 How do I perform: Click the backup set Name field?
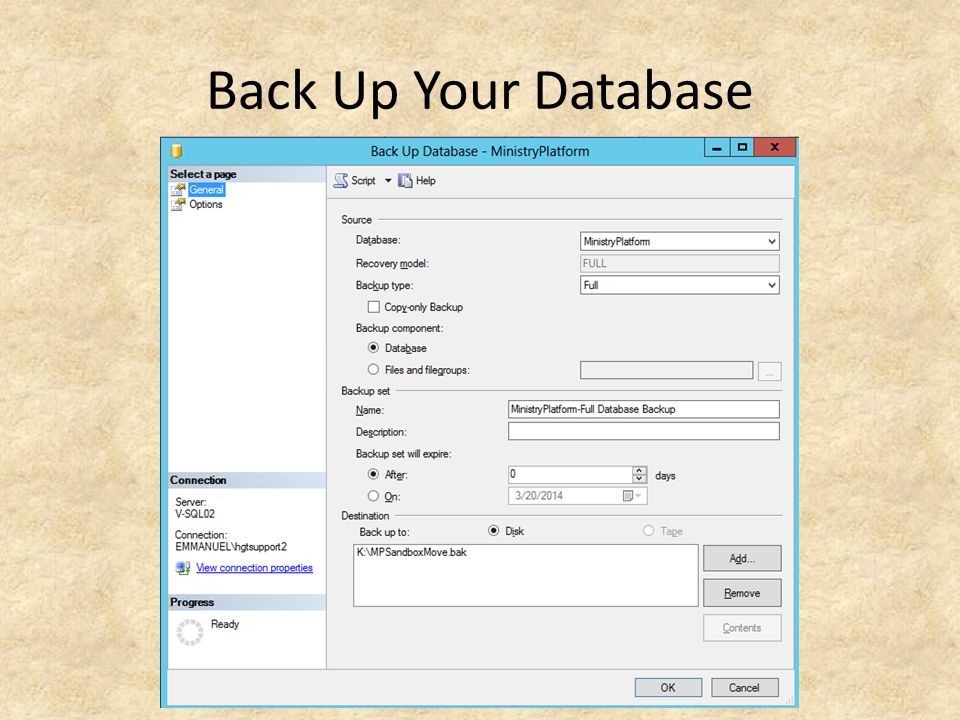point(643,409)
